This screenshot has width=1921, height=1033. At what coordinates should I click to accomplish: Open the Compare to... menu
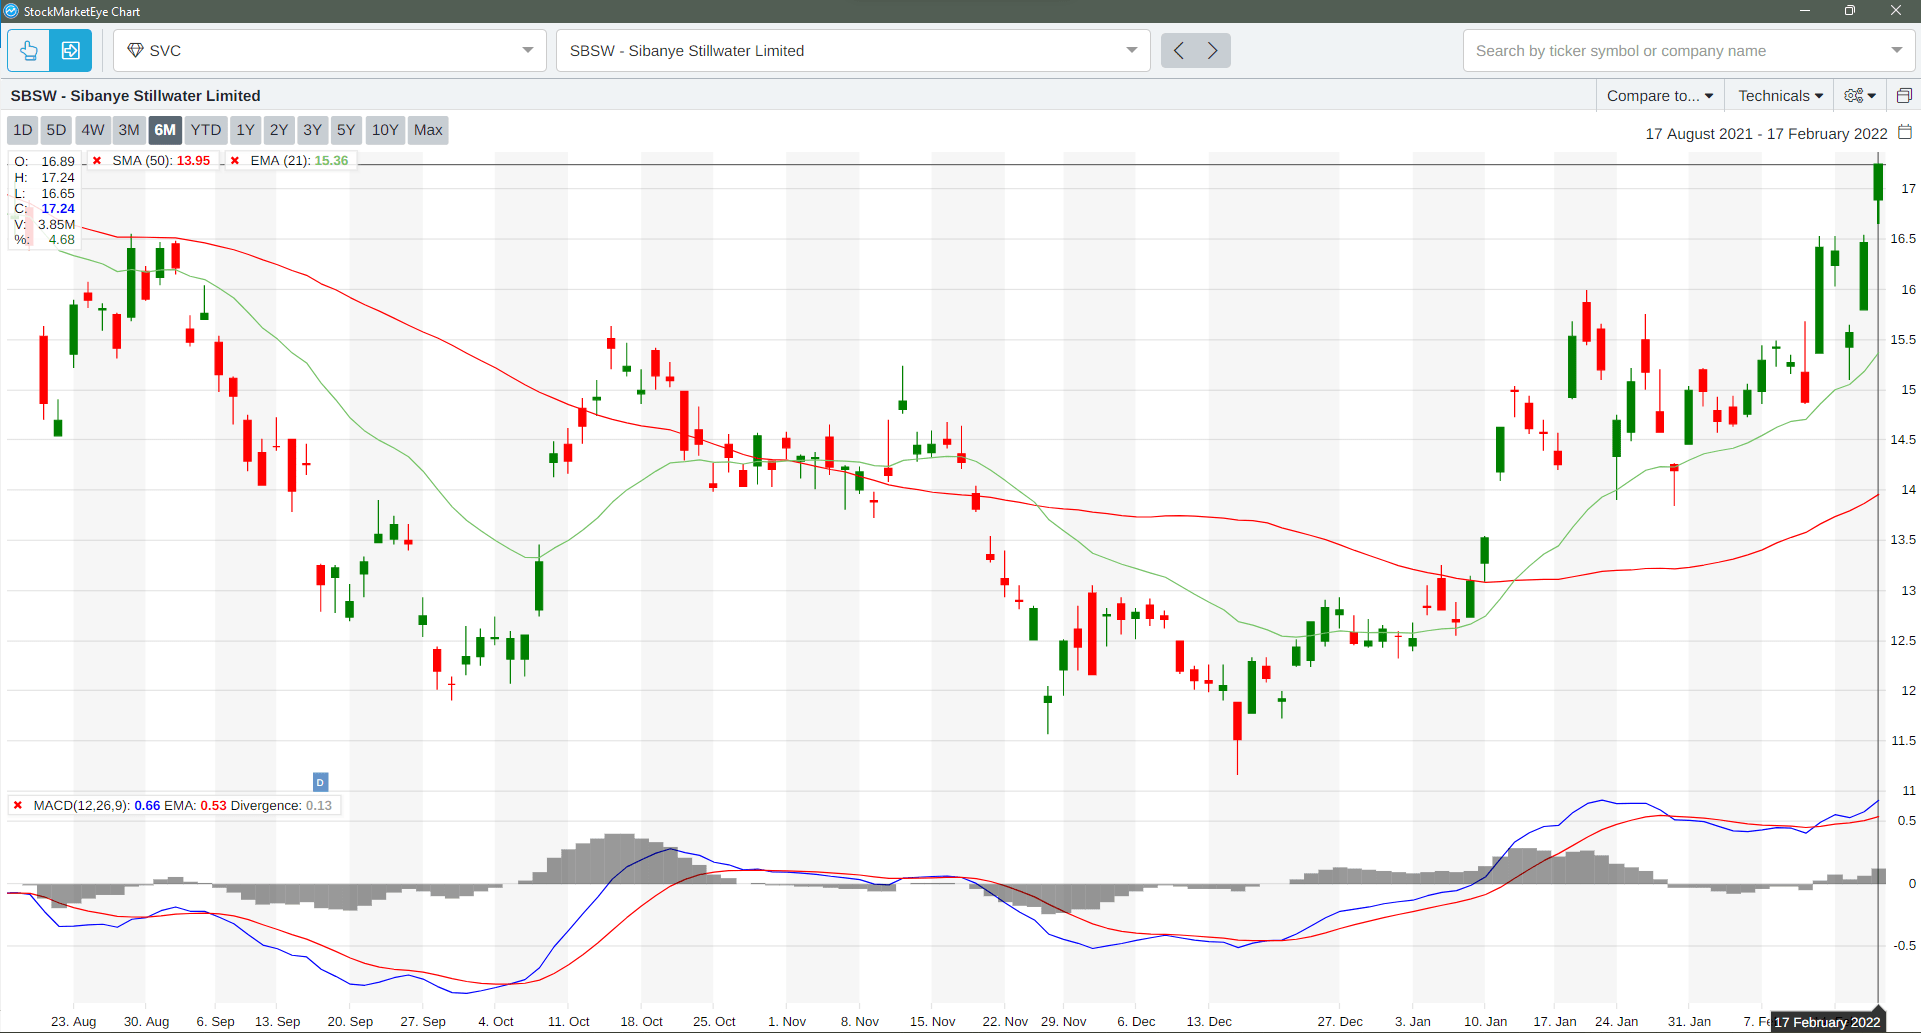(x=1660, y=95)
